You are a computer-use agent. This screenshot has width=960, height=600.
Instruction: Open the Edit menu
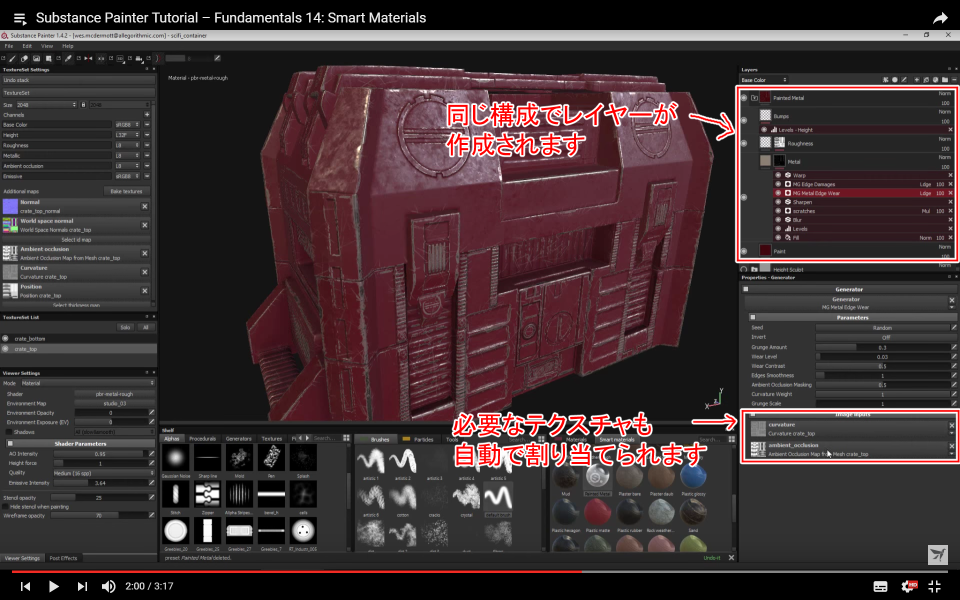pos(27,46)
